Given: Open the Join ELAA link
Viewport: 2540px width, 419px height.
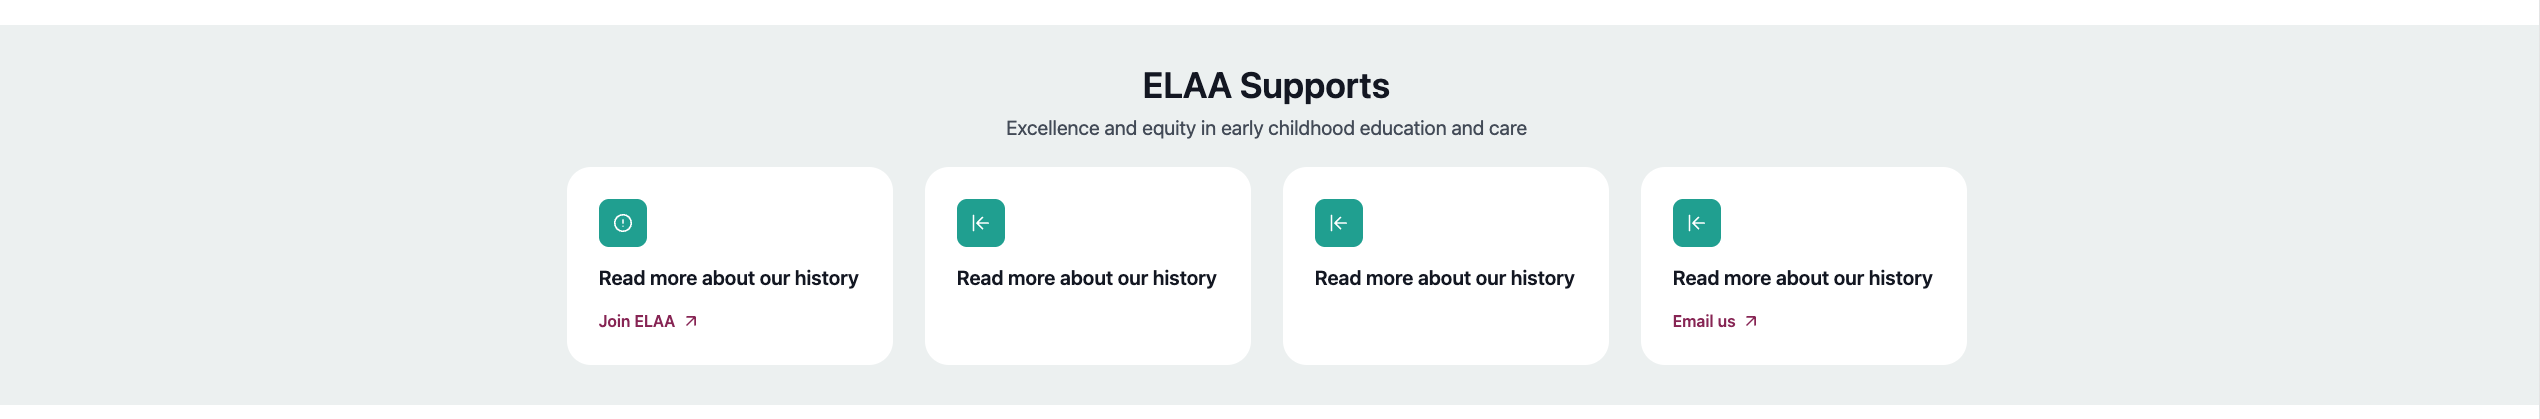Looking at the screenshot, I should tap(637, 321).
